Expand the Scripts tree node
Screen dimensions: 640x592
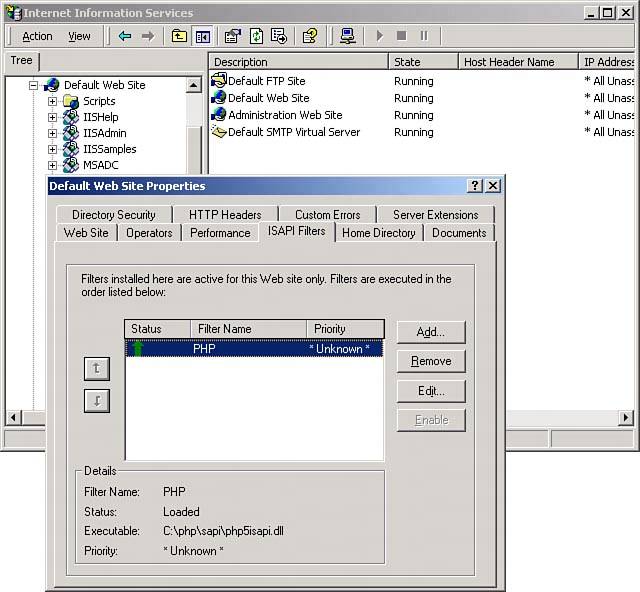point(53,101)
